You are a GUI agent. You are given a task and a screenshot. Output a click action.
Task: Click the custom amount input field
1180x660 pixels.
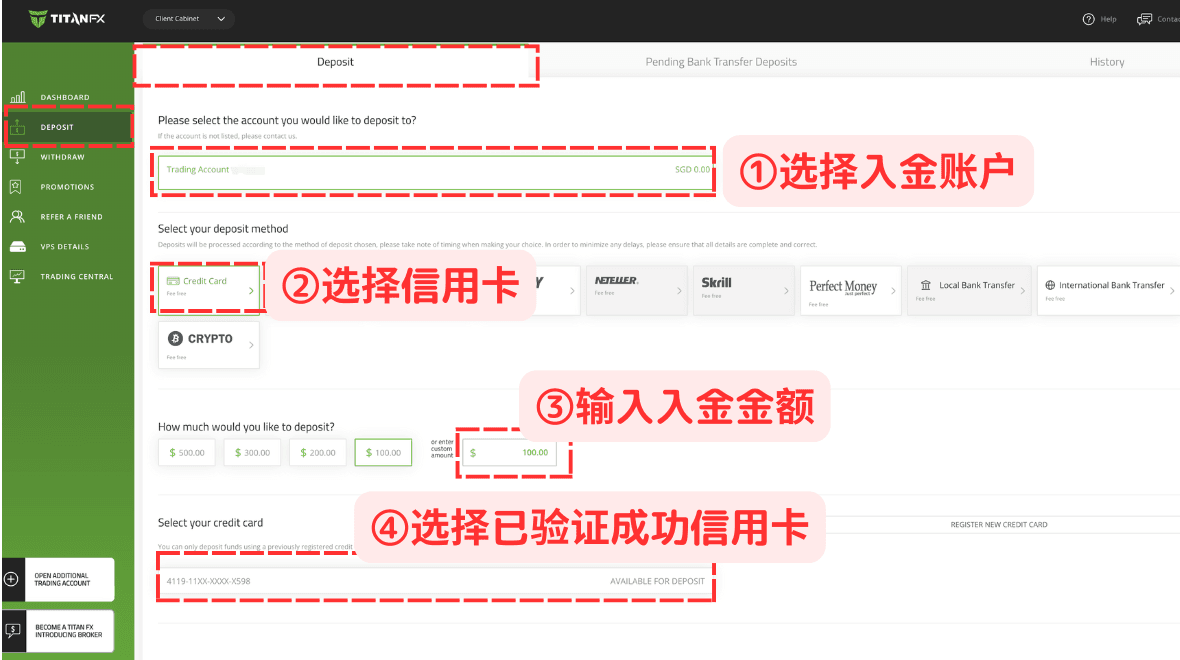[515, 453]
